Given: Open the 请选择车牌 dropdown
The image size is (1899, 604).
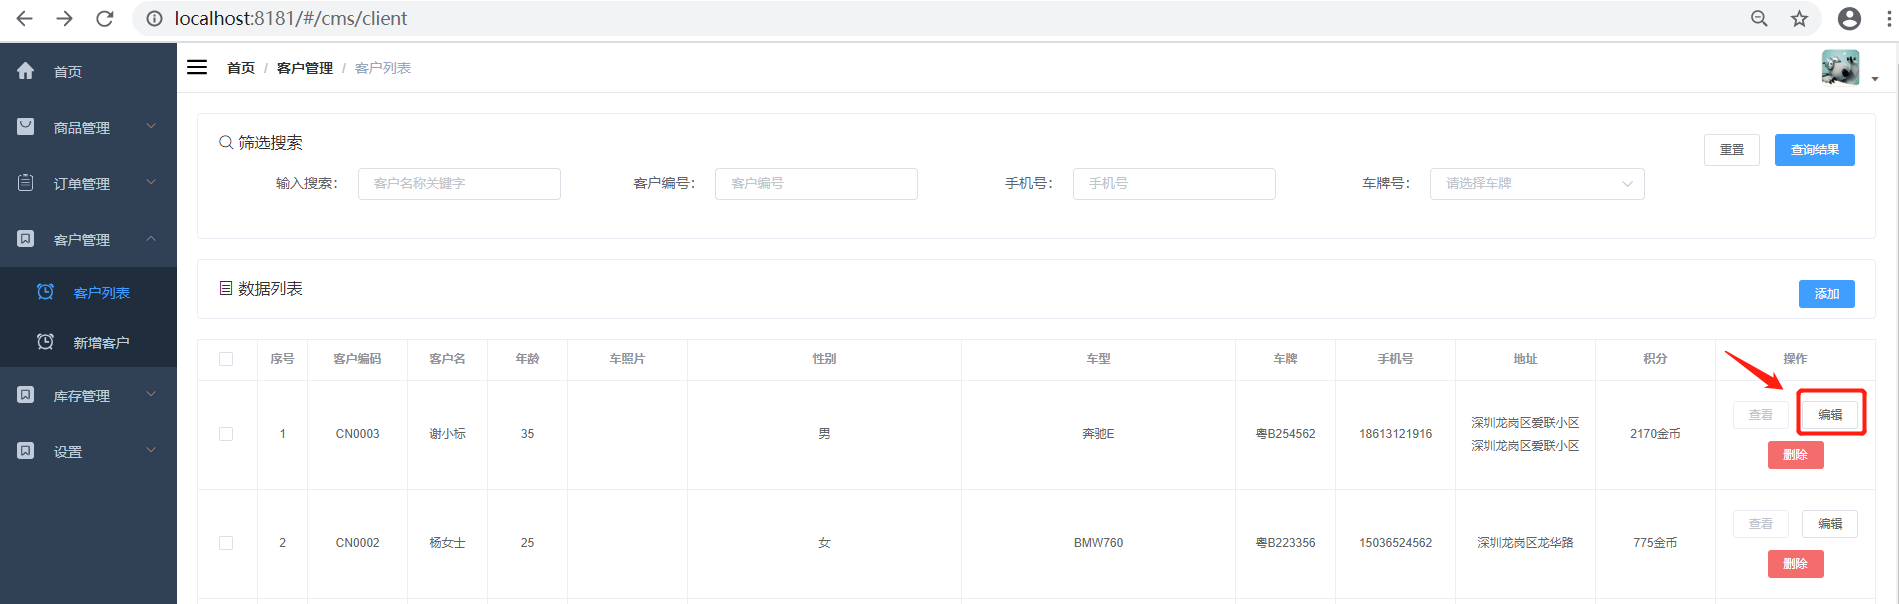Looking at the screenshot, I should coord(1537,183).
